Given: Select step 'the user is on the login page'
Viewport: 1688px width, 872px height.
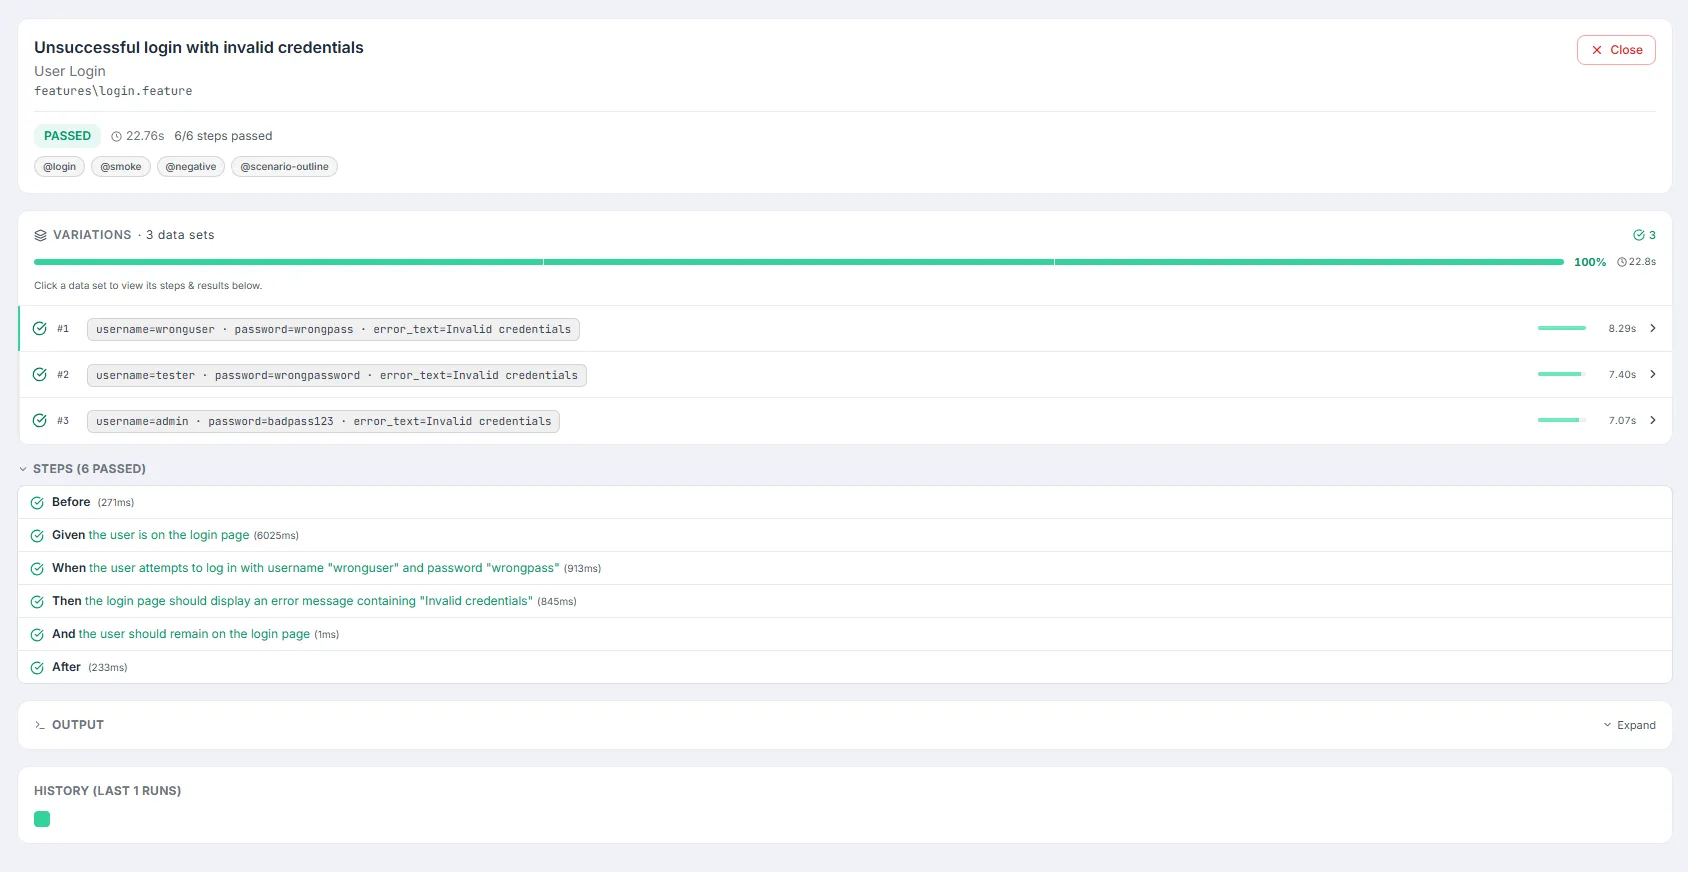Looking at the screenshot, I should tap(845, 535).
